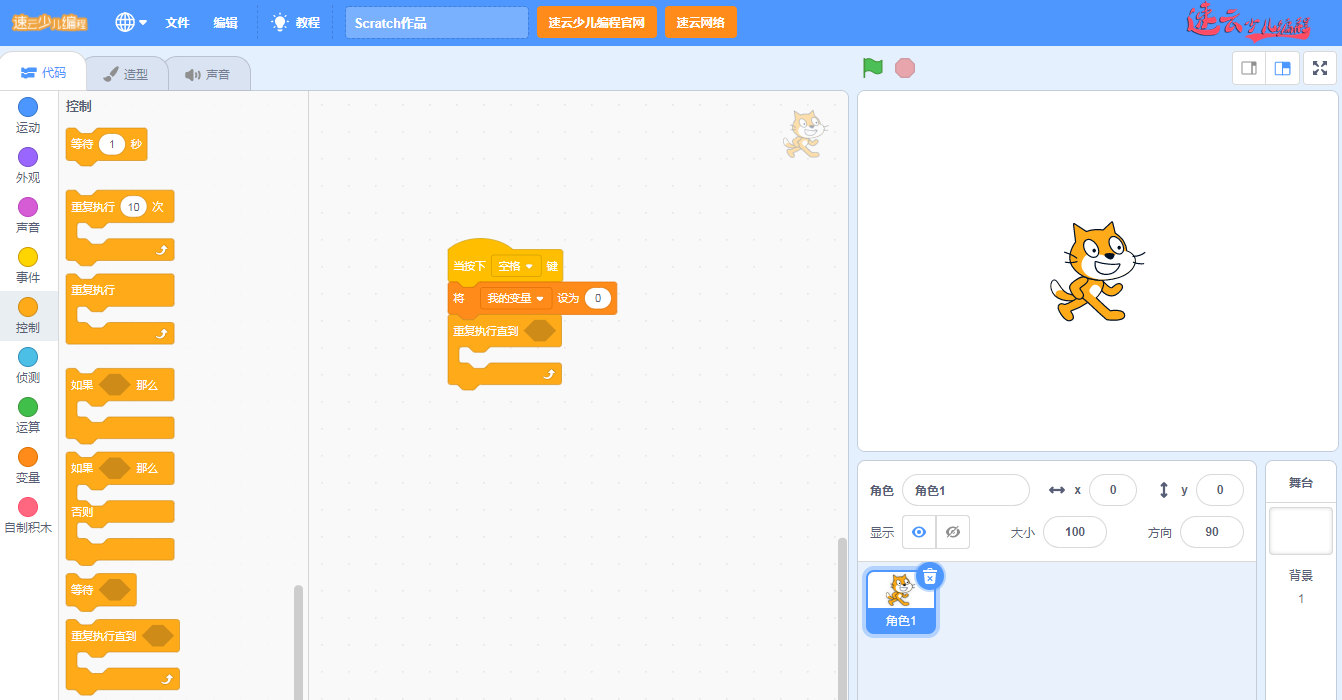Viewport: 1342px width, 700px height.
Task: Click 速云少儿编程官网 button
Action: [597, 22]
